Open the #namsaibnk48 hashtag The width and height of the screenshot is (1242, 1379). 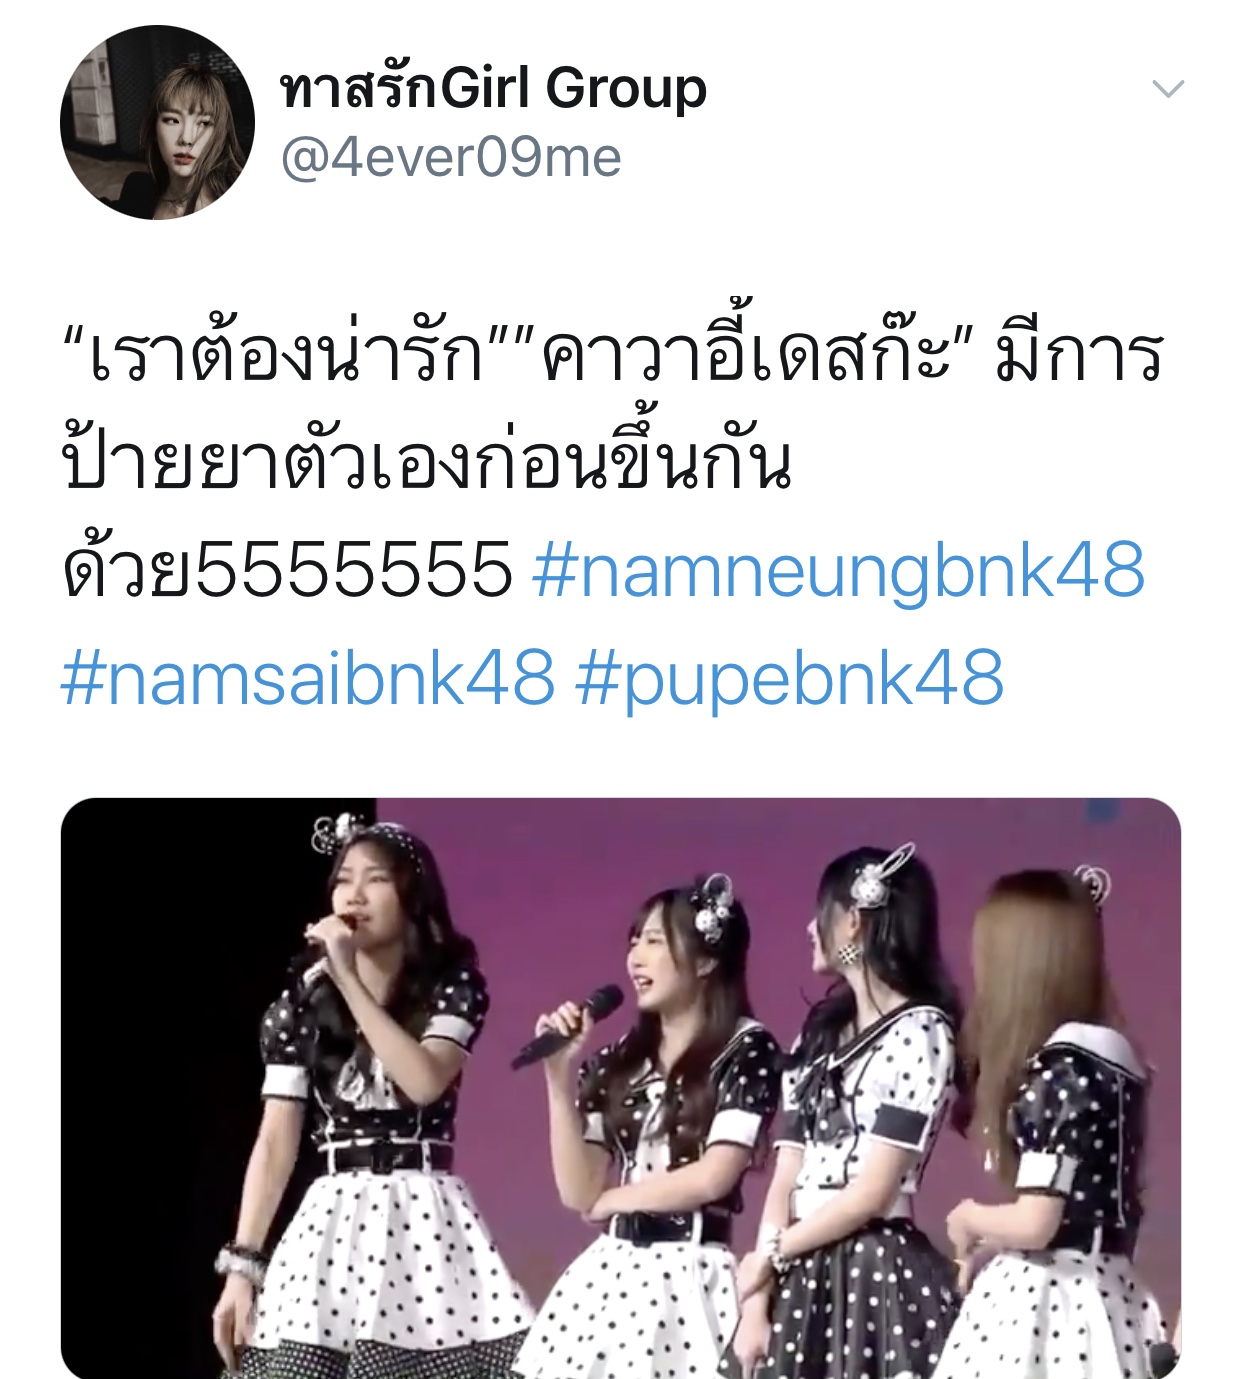[x=307, y=678]
